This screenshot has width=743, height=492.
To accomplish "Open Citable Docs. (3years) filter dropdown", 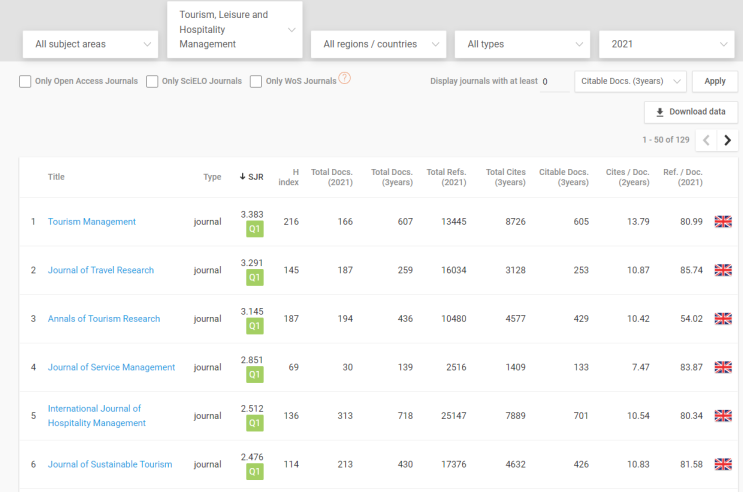I will point(630,81).
